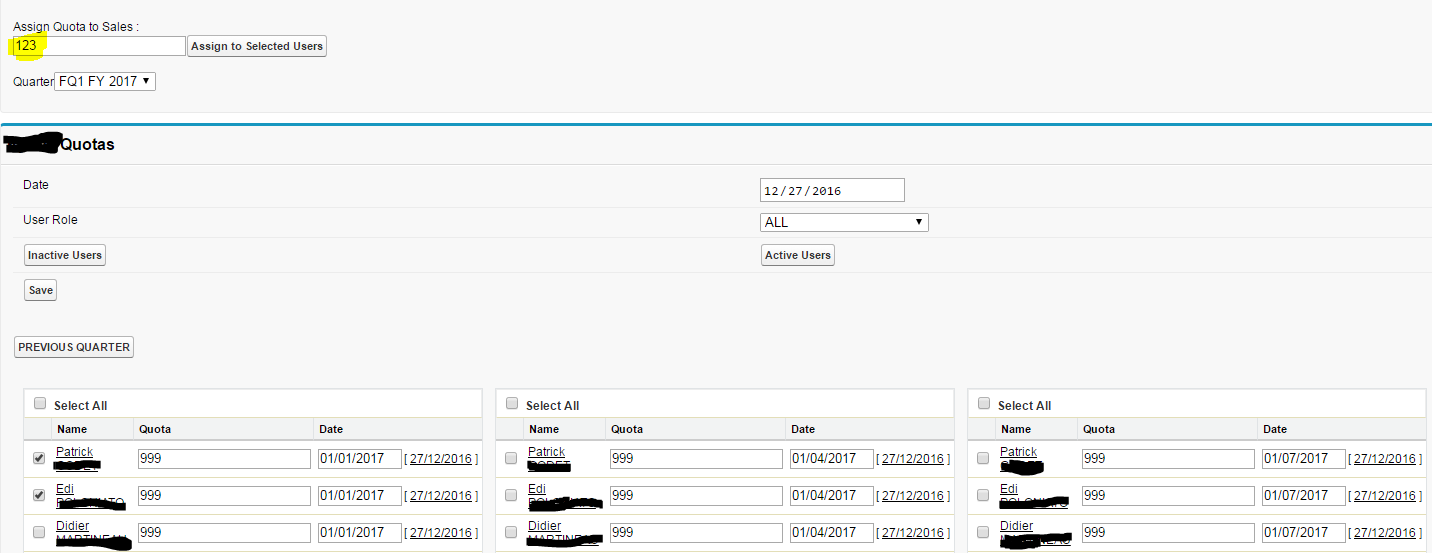Check Select All in the first table
The width and height of the screenshot is (1432, 553).
click(40, 404)
